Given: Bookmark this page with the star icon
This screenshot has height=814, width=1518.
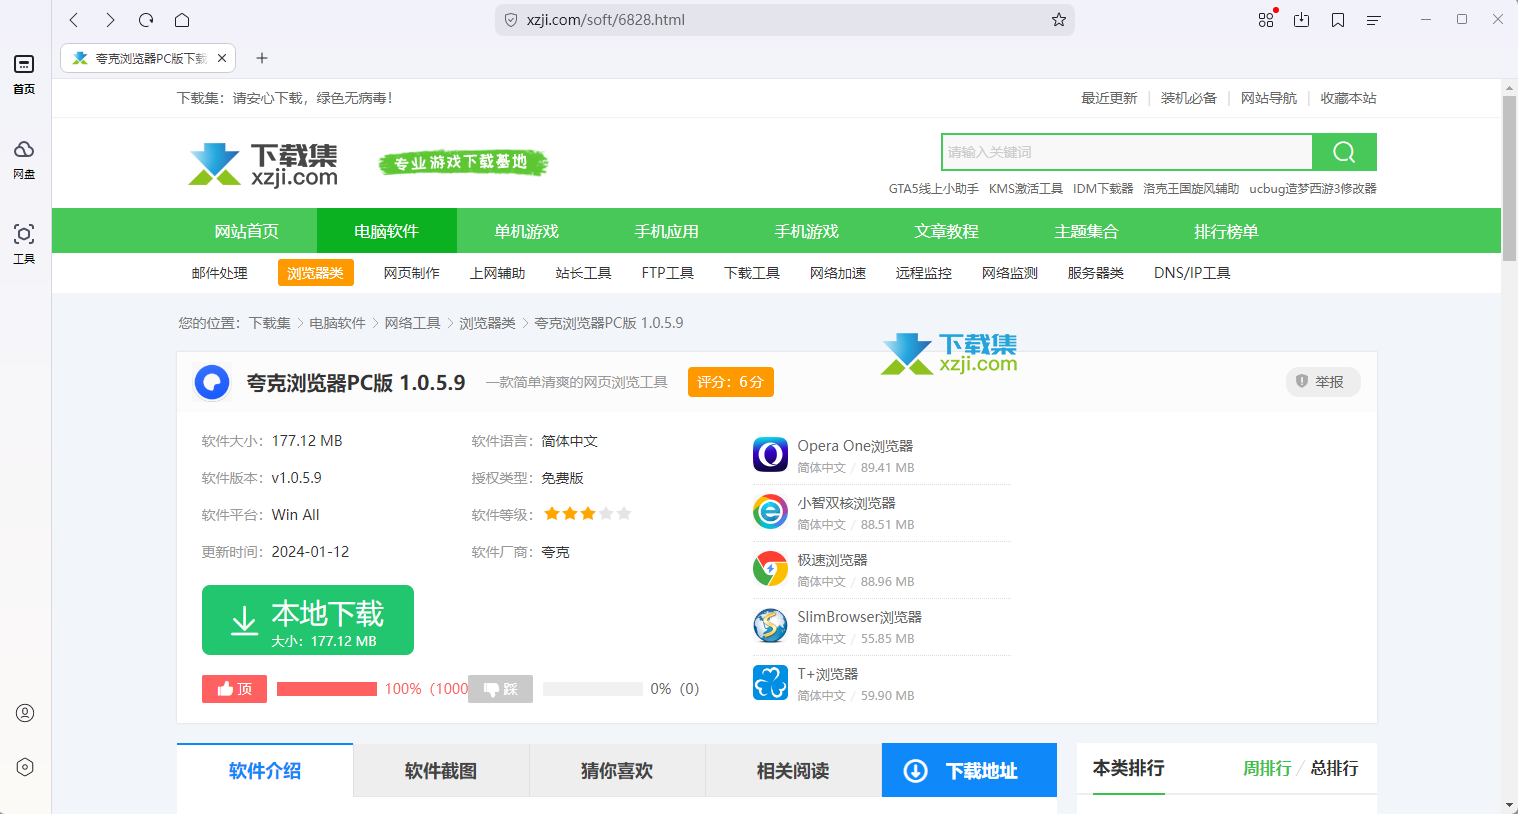Looking at the screenshot, I should pos(1059,20).
